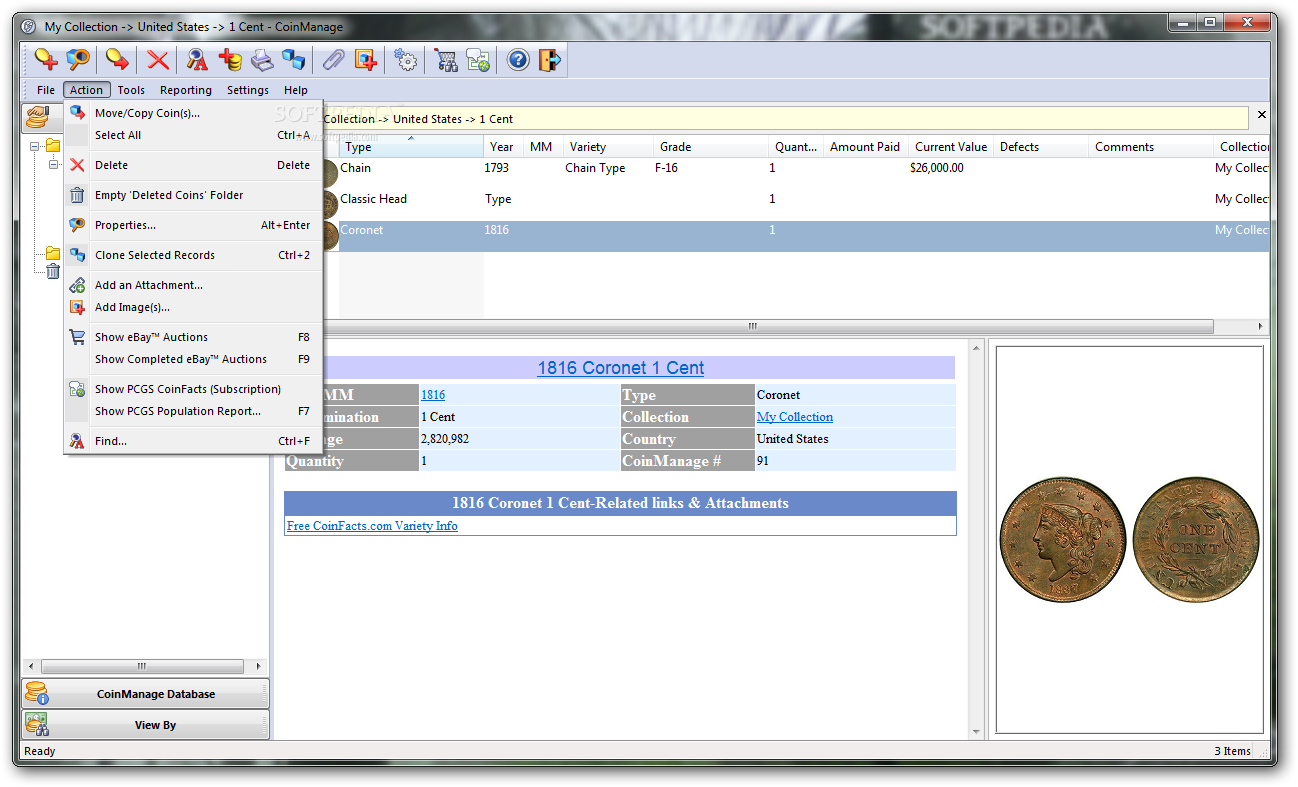The image size is (1298, 787).
Task: Open the 1816 Coronet 1 Cent title link
Action: [x=621, y=368]
